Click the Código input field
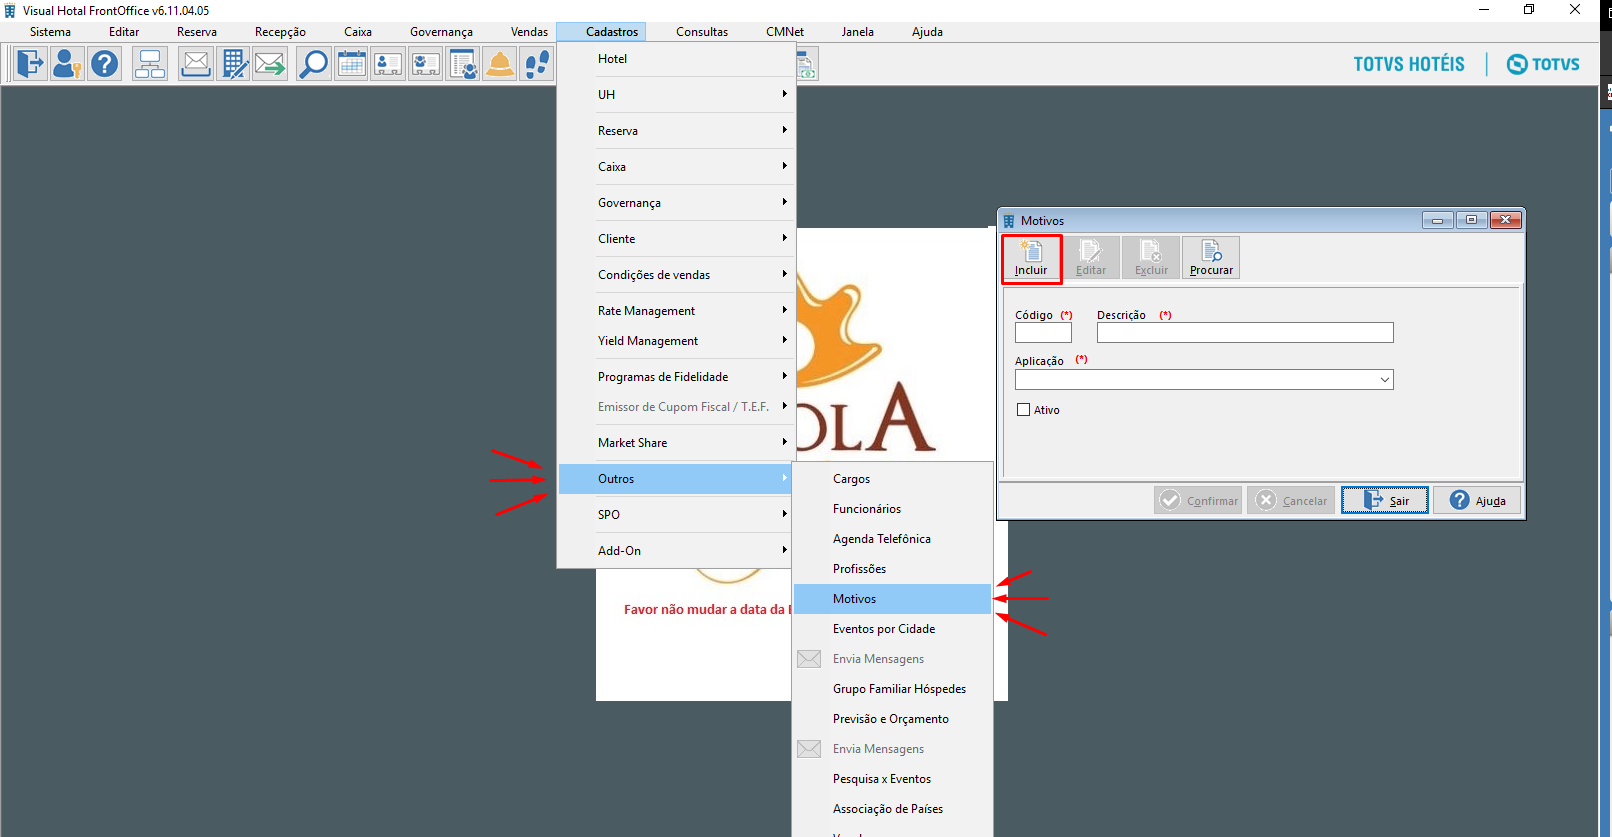The image size is (1612, 837). tap(1043, 333)
